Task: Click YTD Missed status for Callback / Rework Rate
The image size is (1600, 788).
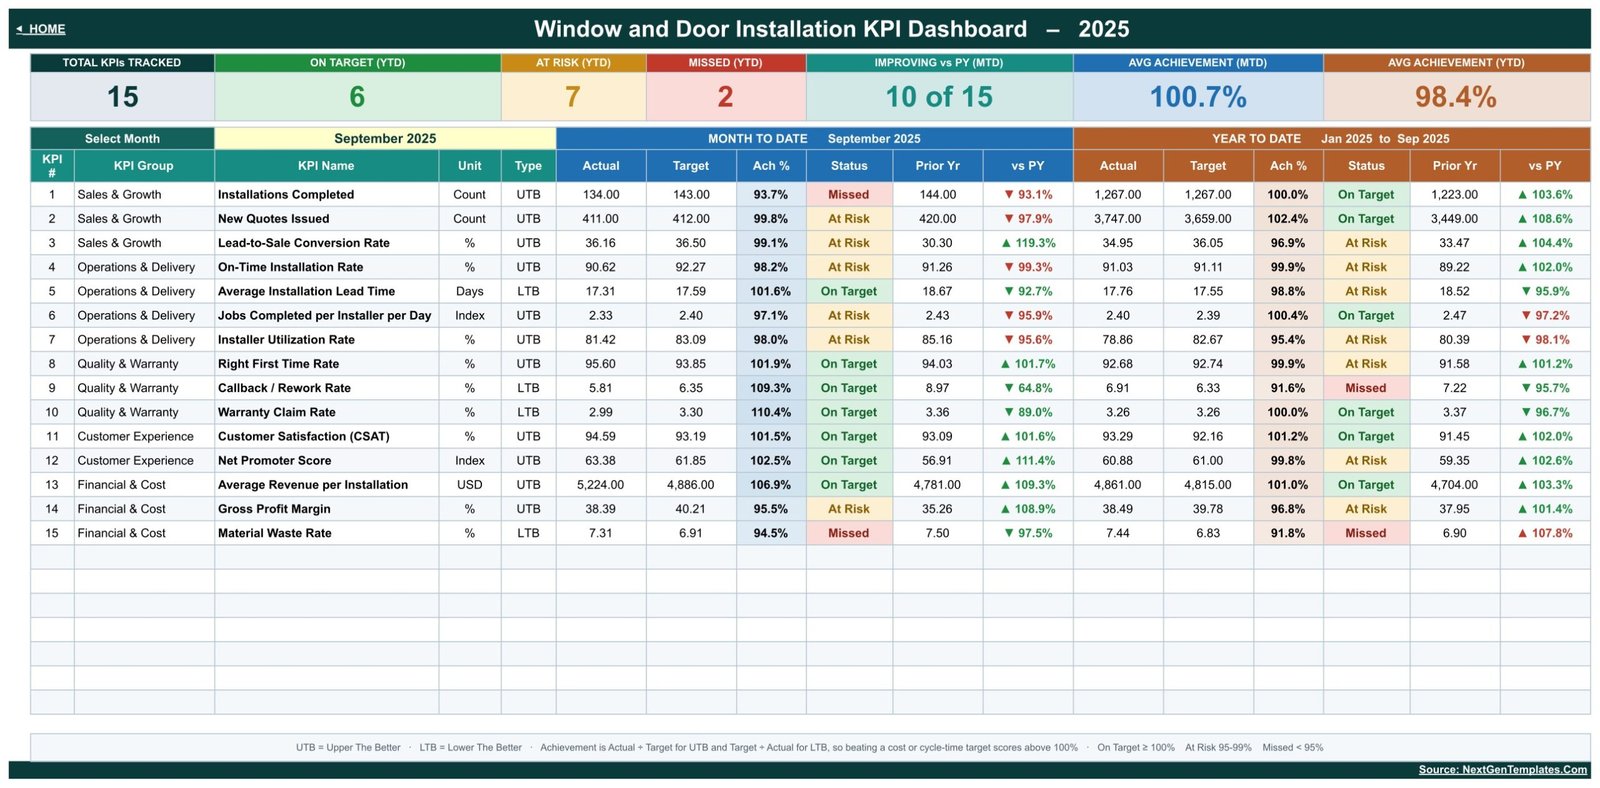Action: click(x=1366, y=388)
